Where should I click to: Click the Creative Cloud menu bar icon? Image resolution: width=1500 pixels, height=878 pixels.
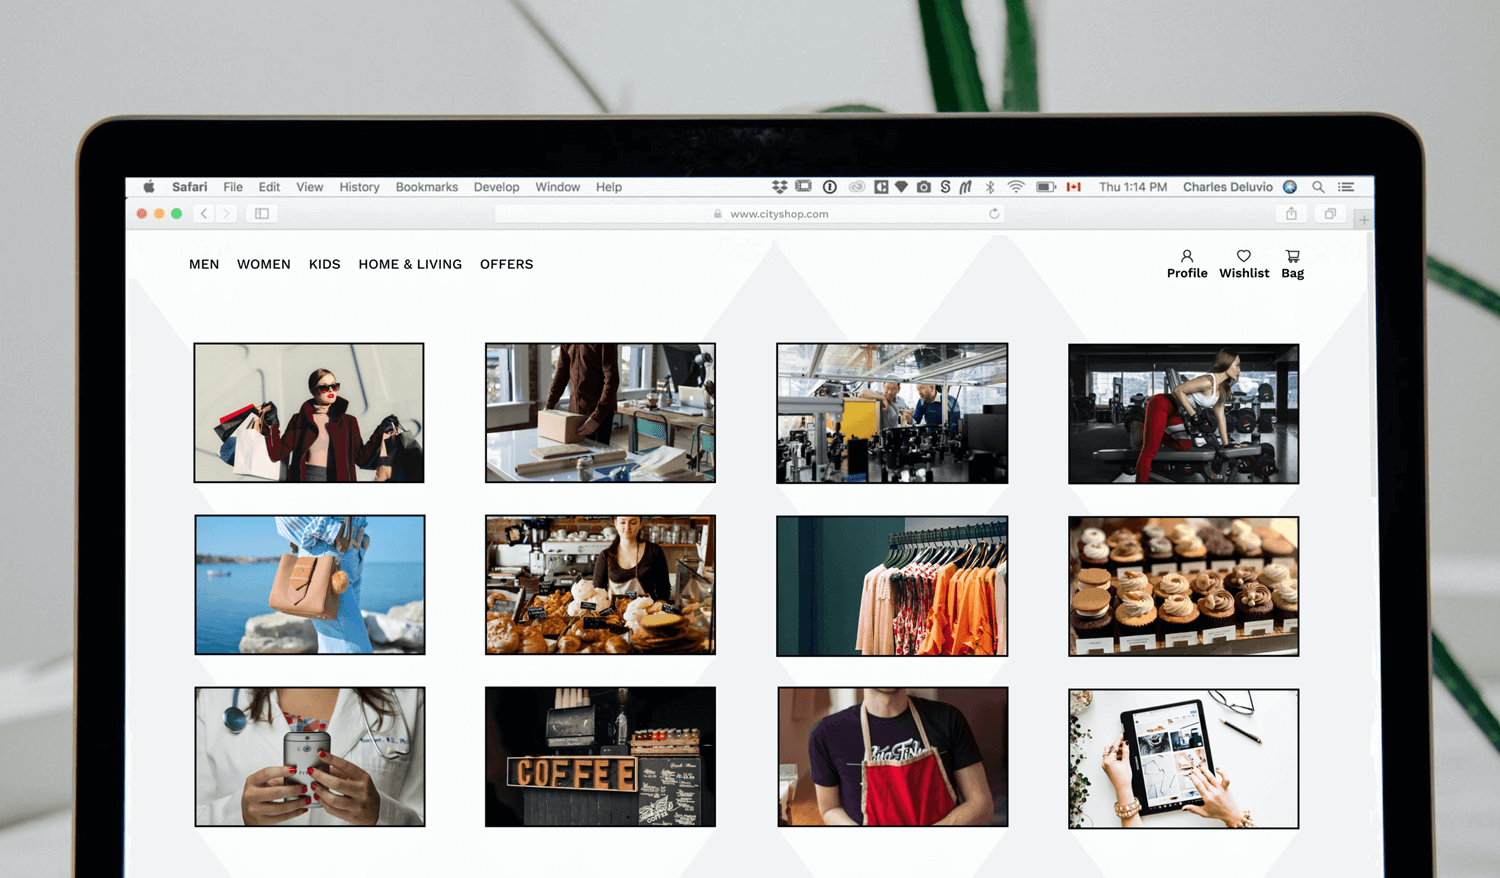pos(857,187)
